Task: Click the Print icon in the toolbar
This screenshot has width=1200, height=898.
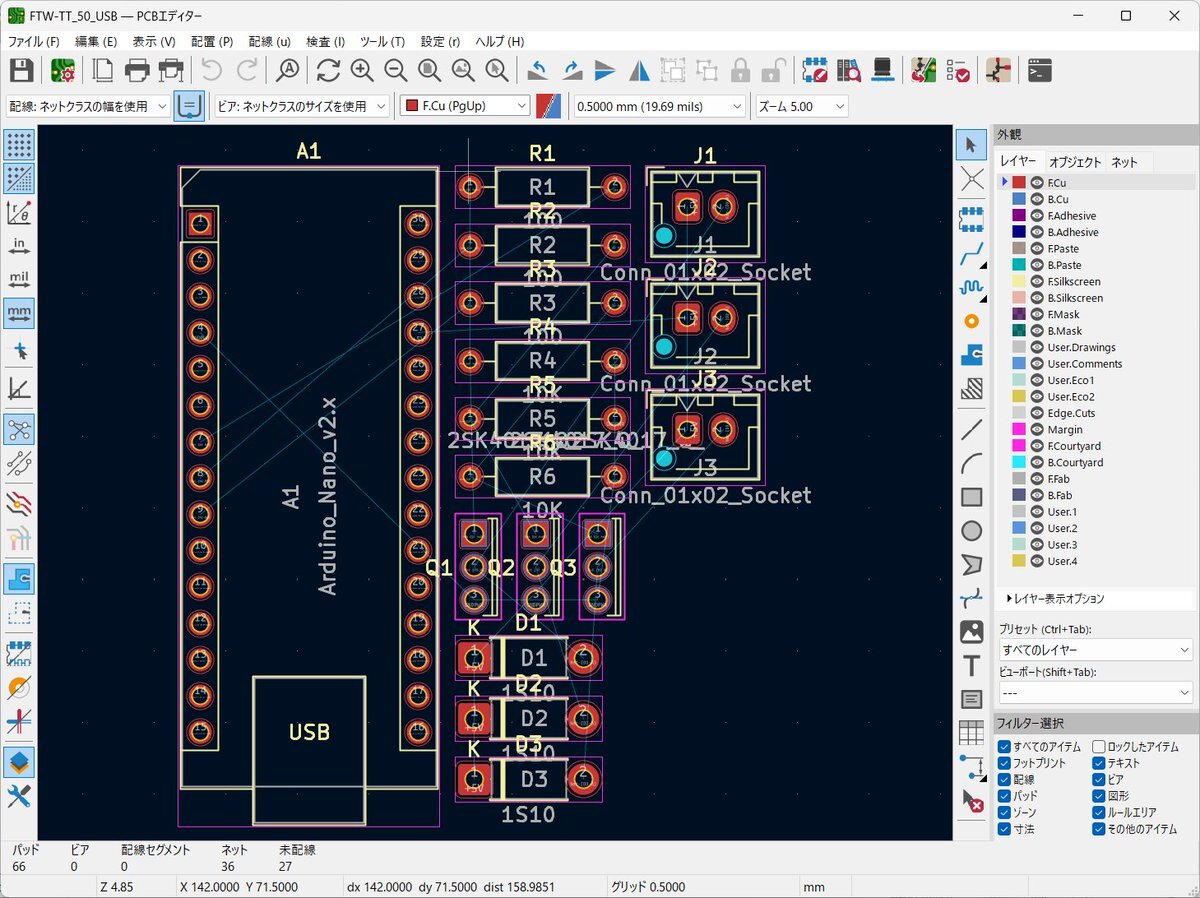Action: click(137, 70)
